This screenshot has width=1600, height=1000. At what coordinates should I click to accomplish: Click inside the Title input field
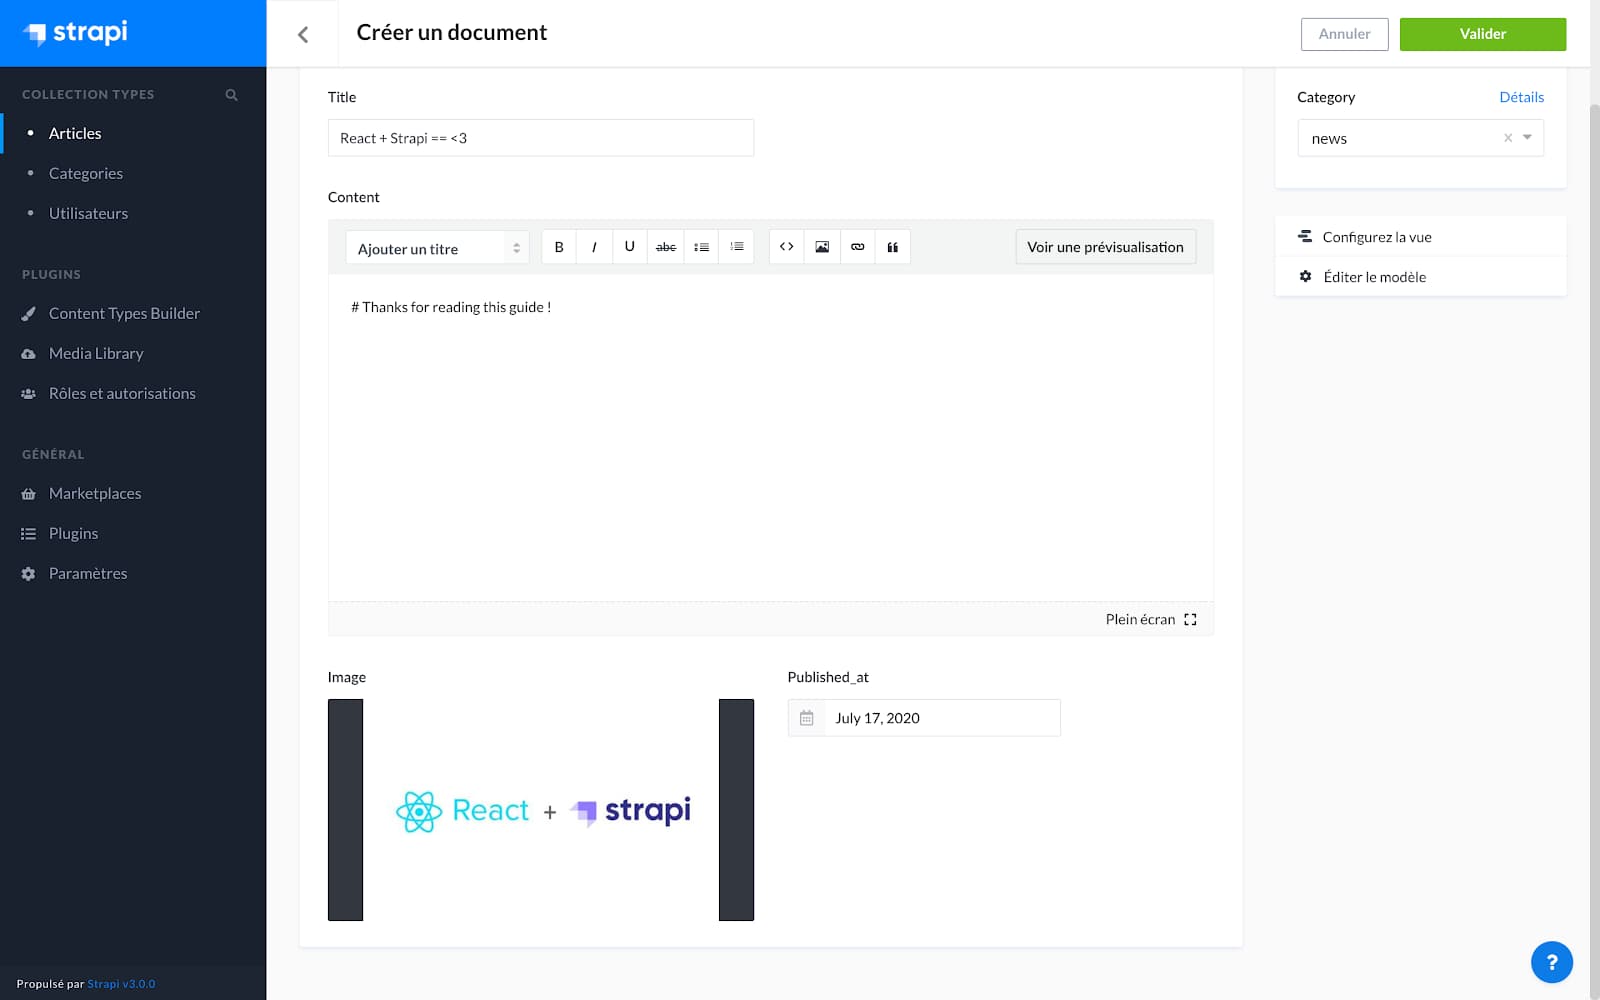540,137
